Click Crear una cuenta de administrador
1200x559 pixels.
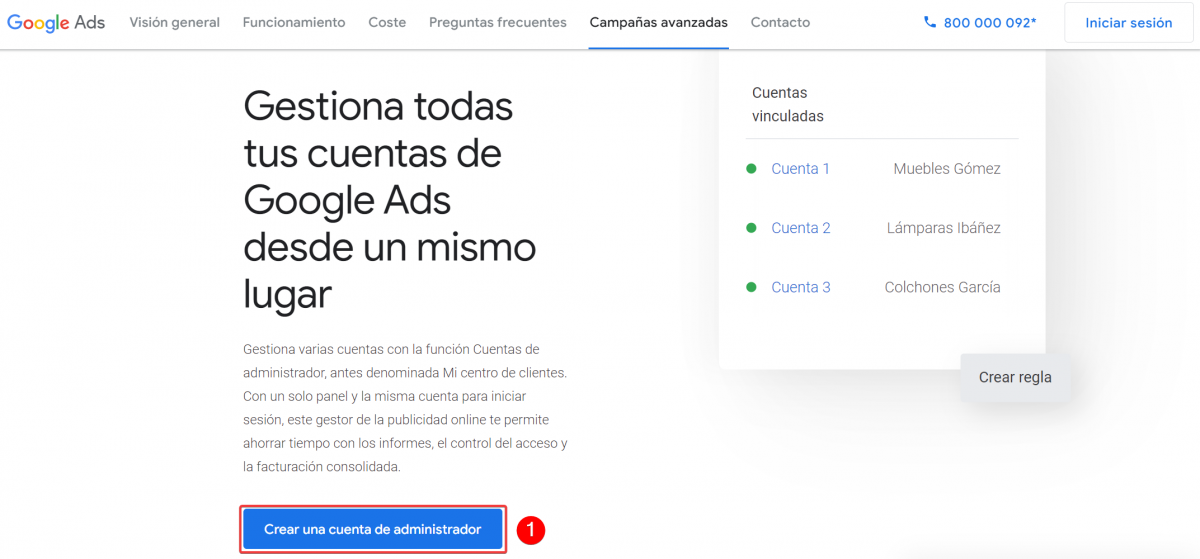tap(373, 529)
